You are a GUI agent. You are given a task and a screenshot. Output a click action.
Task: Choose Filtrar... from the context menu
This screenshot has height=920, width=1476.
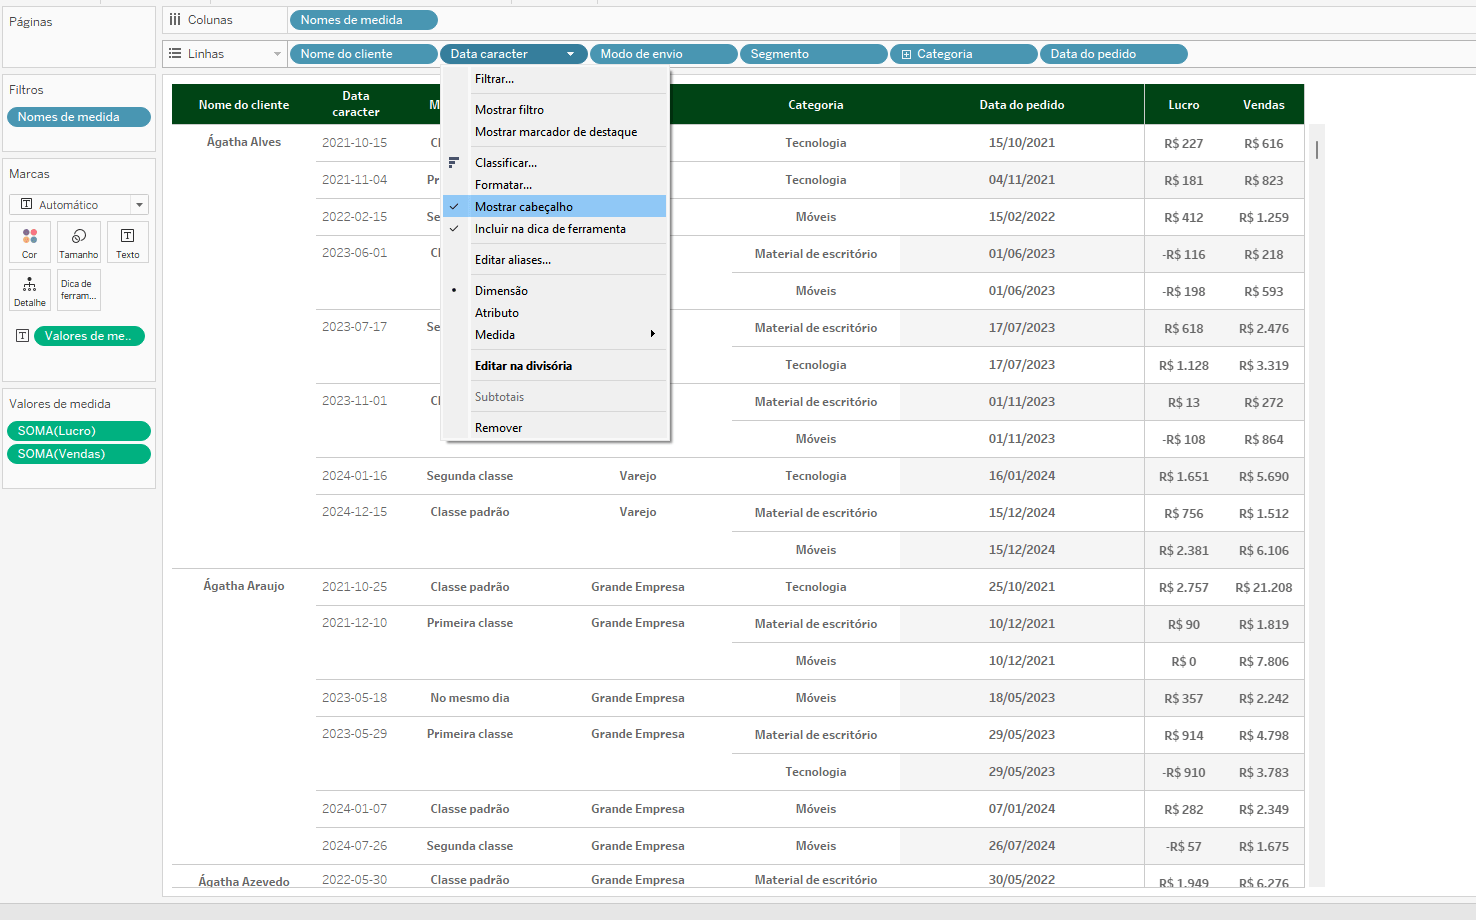pos(494,79)
